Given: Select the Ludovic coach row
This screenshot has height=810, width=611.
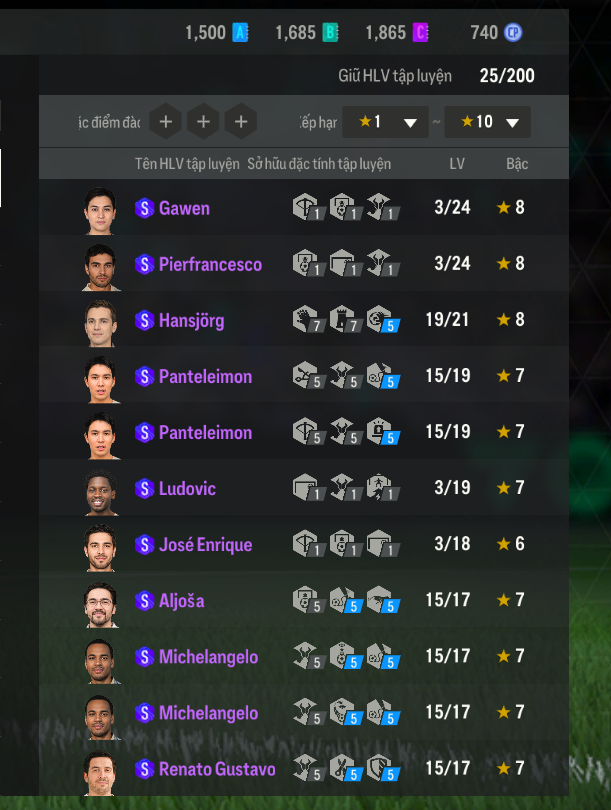Looking at the screenshot, I should click(x=304, y=488).
